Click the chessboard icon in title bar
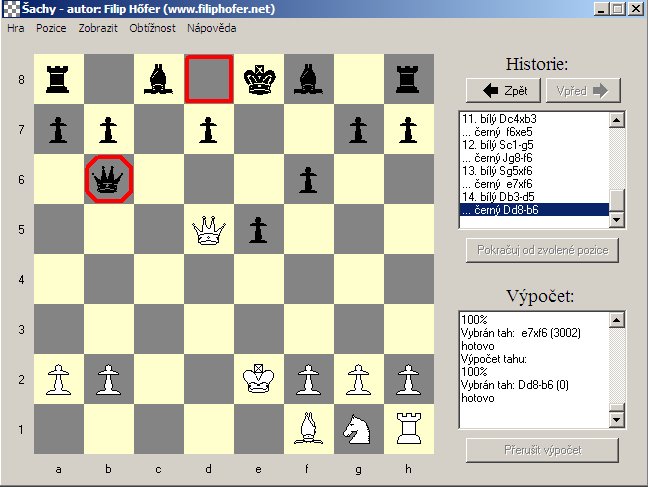Viewport: 648px width, 487px height. coord(12,9)
